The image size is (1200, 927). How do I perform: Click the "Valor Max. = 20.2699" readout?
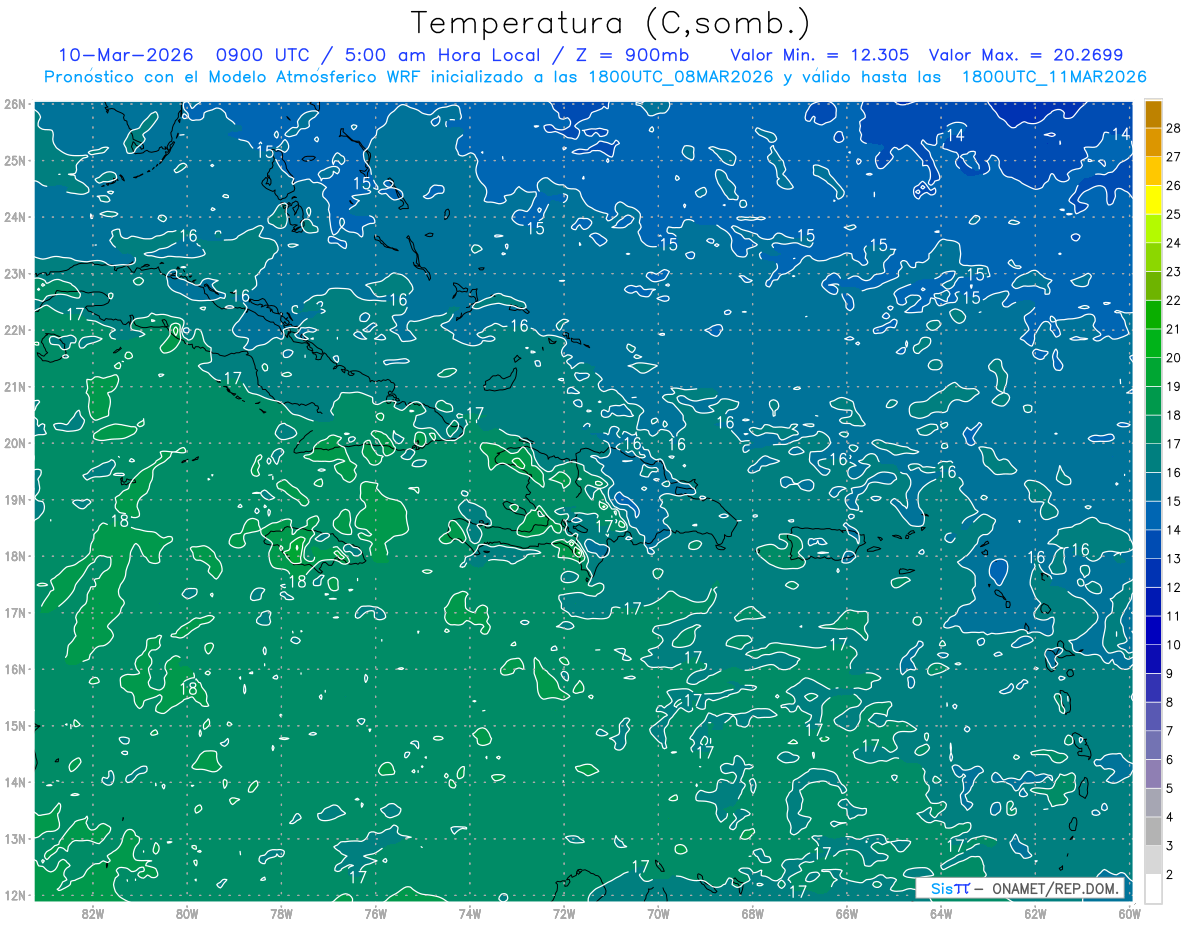pyautogui.click(x=1026, y=55)
